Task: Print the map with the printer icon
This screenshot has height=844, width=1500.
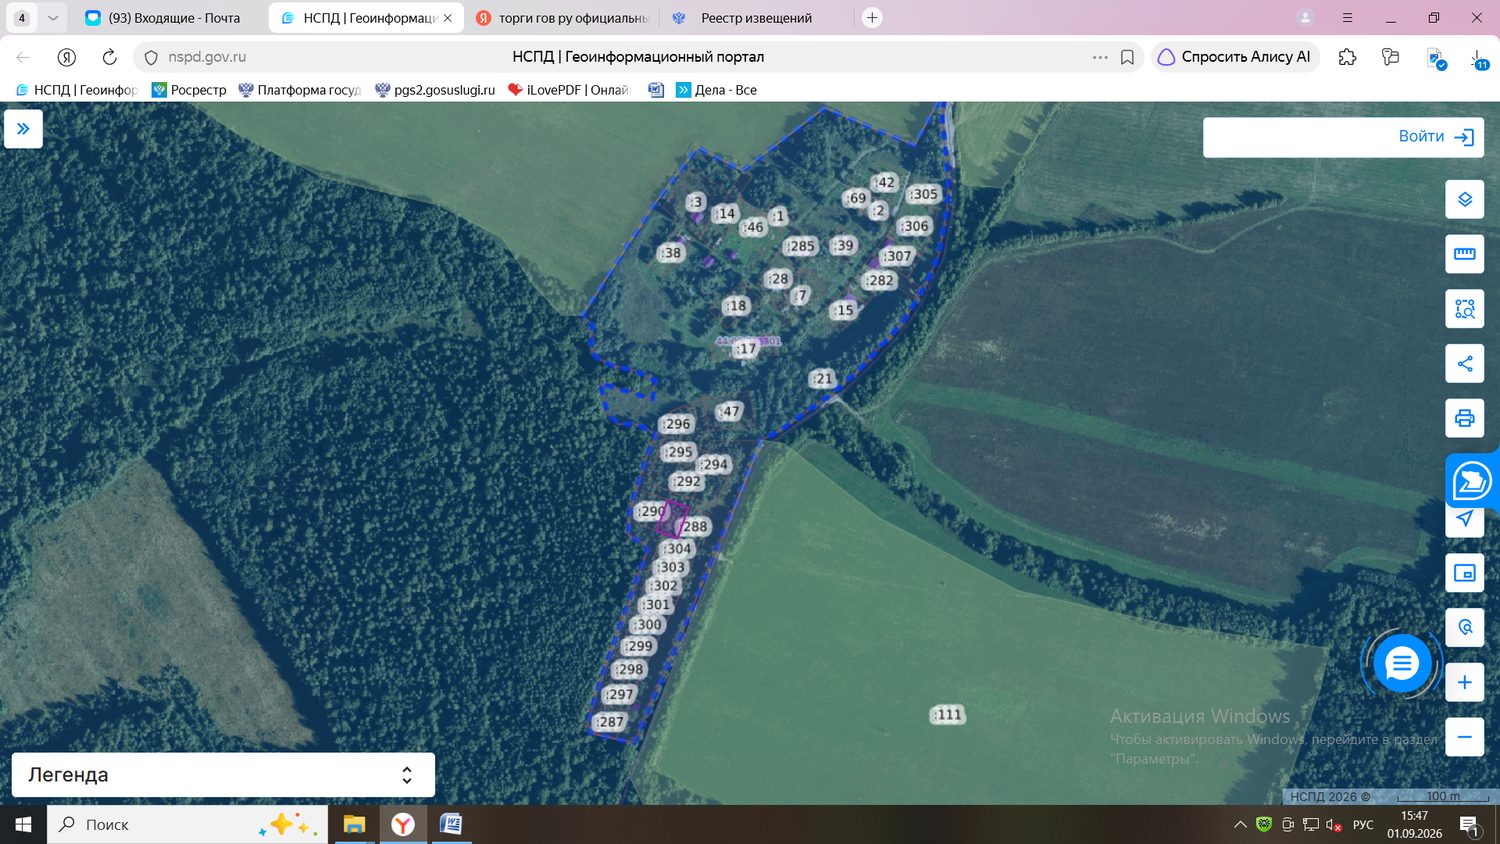Action: coord(1464,418)
